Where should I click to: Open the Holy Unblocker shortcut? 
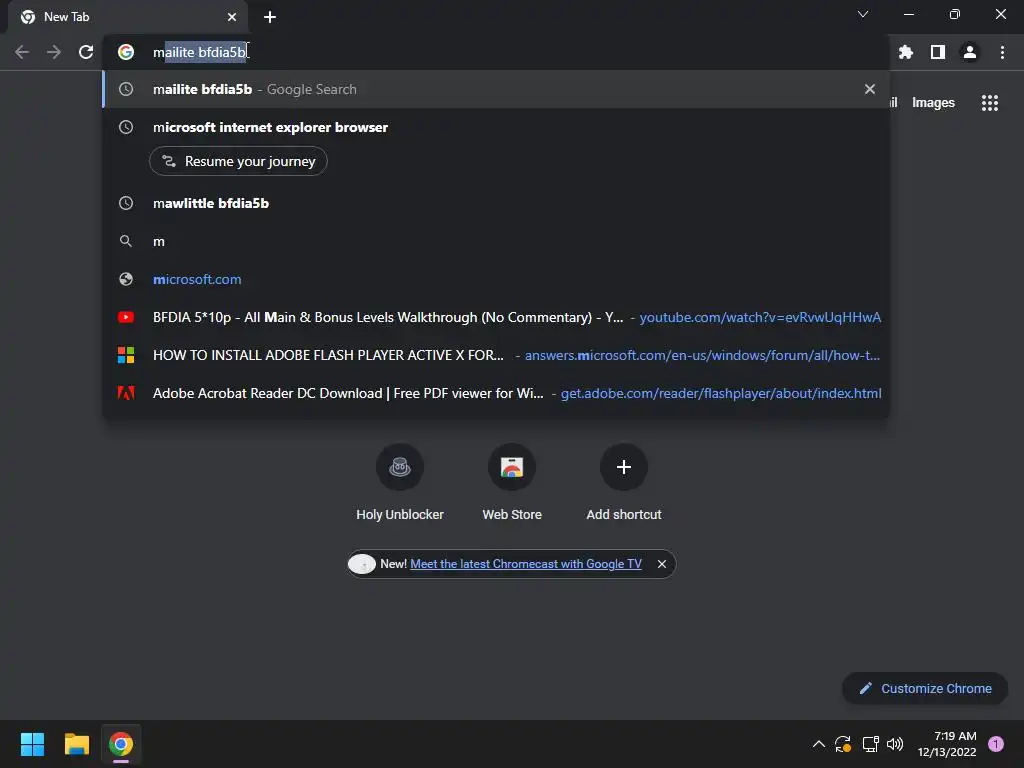click(x=400, y=482)
